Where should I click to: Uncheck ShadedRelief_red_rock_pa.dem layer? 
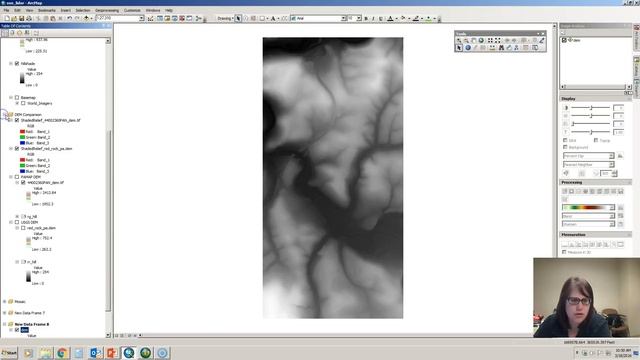[17, 149]
